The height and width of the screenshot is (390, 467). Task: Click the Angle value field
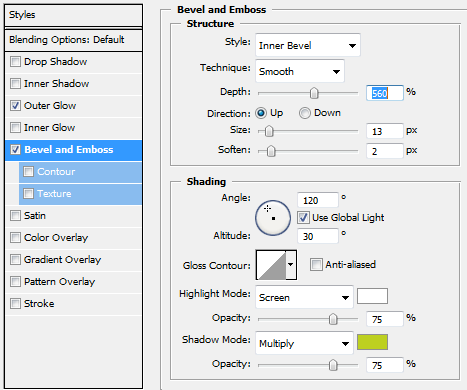318,200
